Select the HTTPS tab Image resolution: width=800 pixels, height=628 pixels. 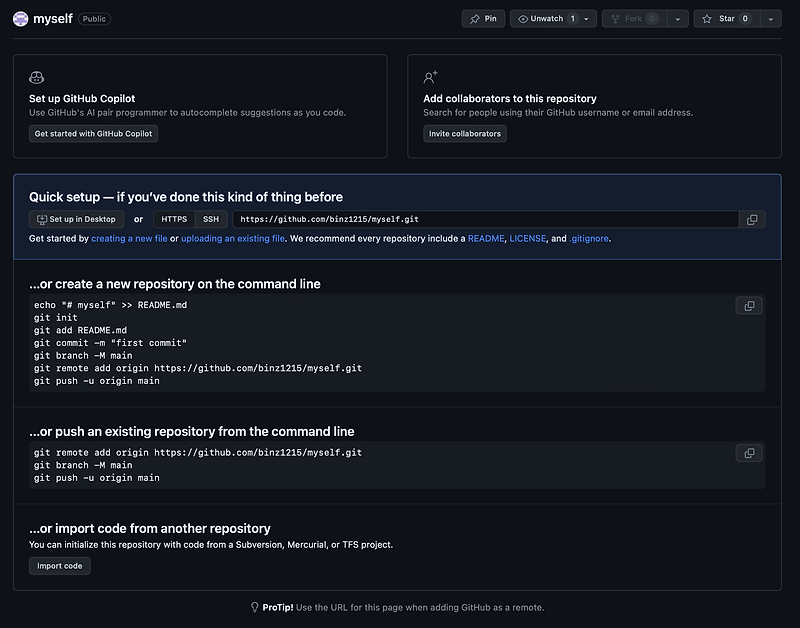pos(174,219)
